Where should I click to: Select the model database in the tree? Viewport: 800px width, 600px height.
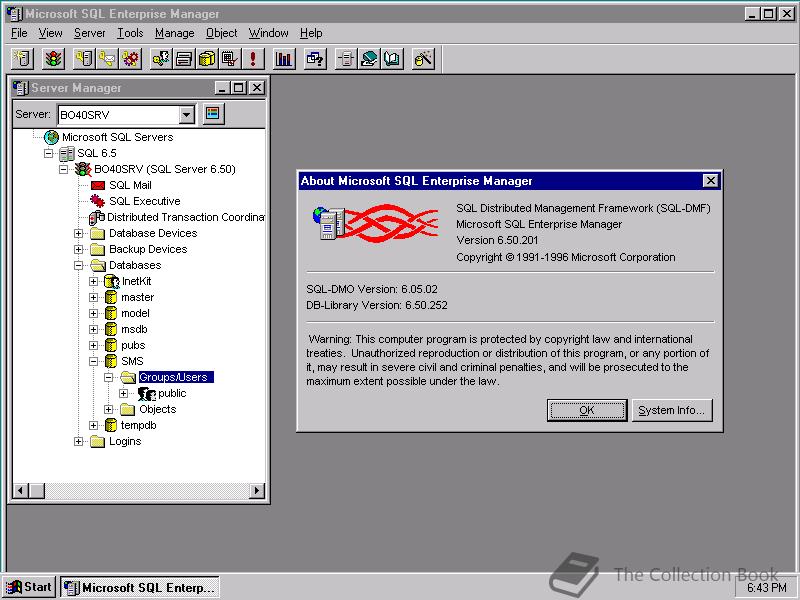tap(135, 313)
